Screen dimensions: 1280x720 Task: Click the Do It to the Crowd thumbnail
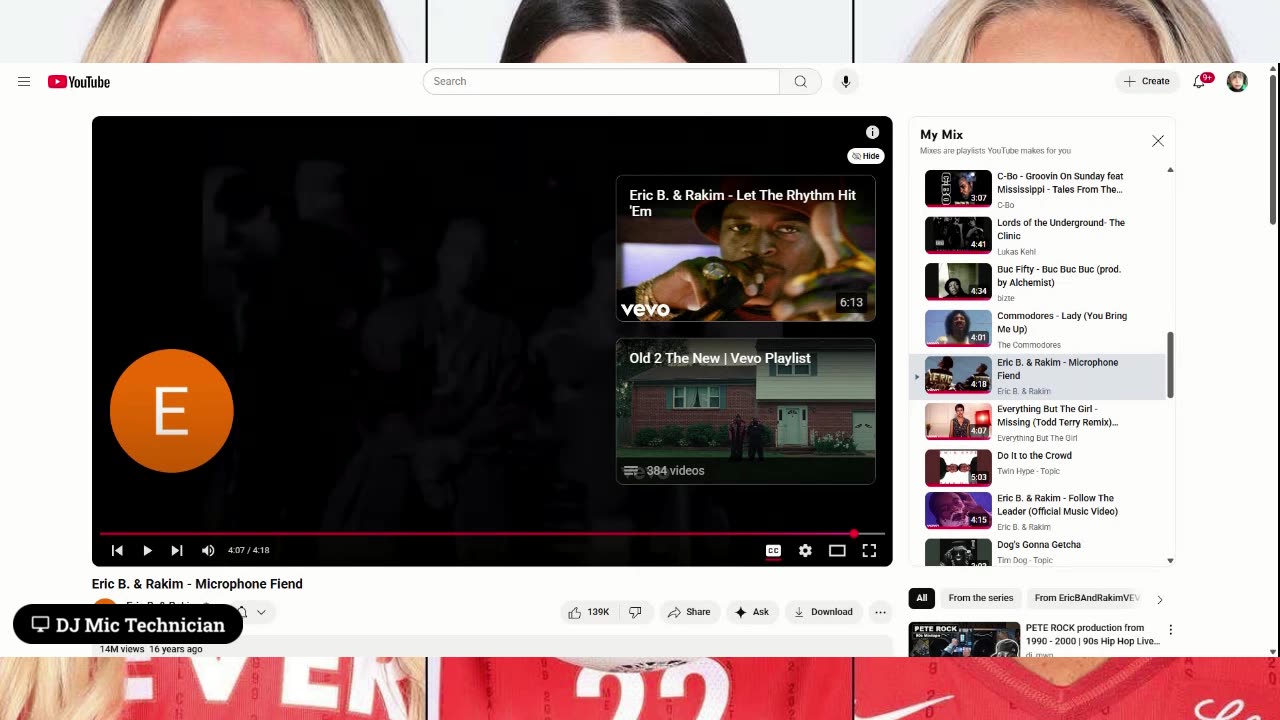coord(958,467)
